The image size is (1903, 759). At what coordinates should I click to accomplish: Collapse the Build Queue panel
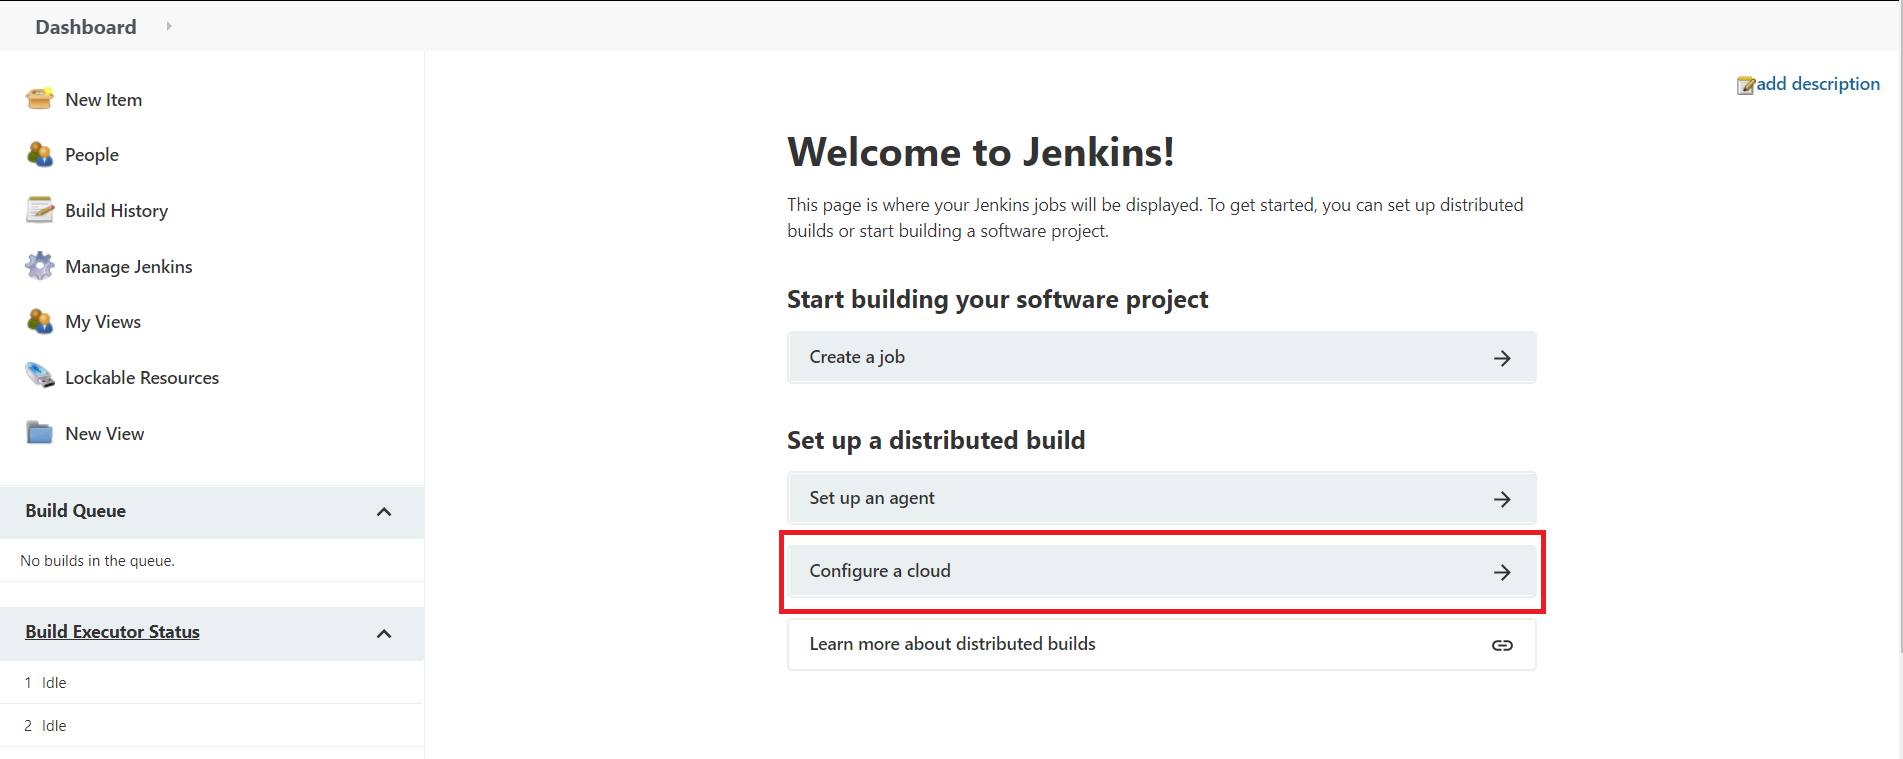tap(384, 512)
